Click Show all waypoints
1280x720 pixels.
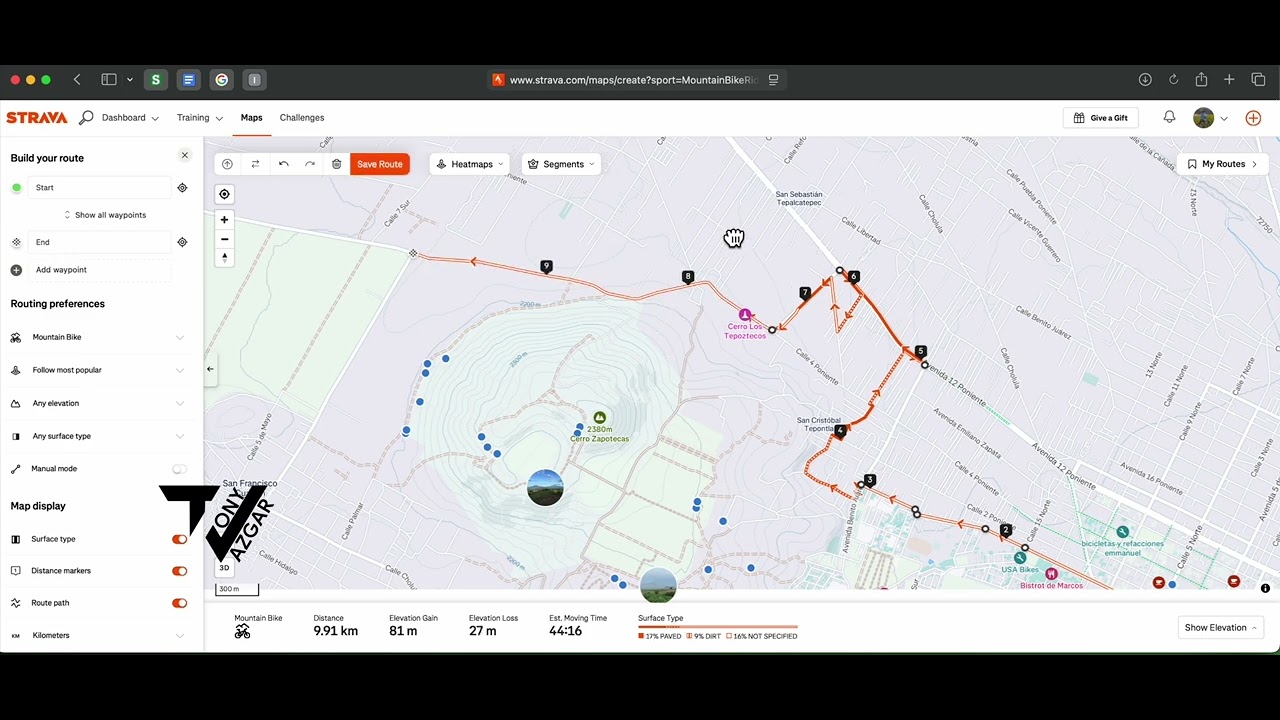click(105, 215)
